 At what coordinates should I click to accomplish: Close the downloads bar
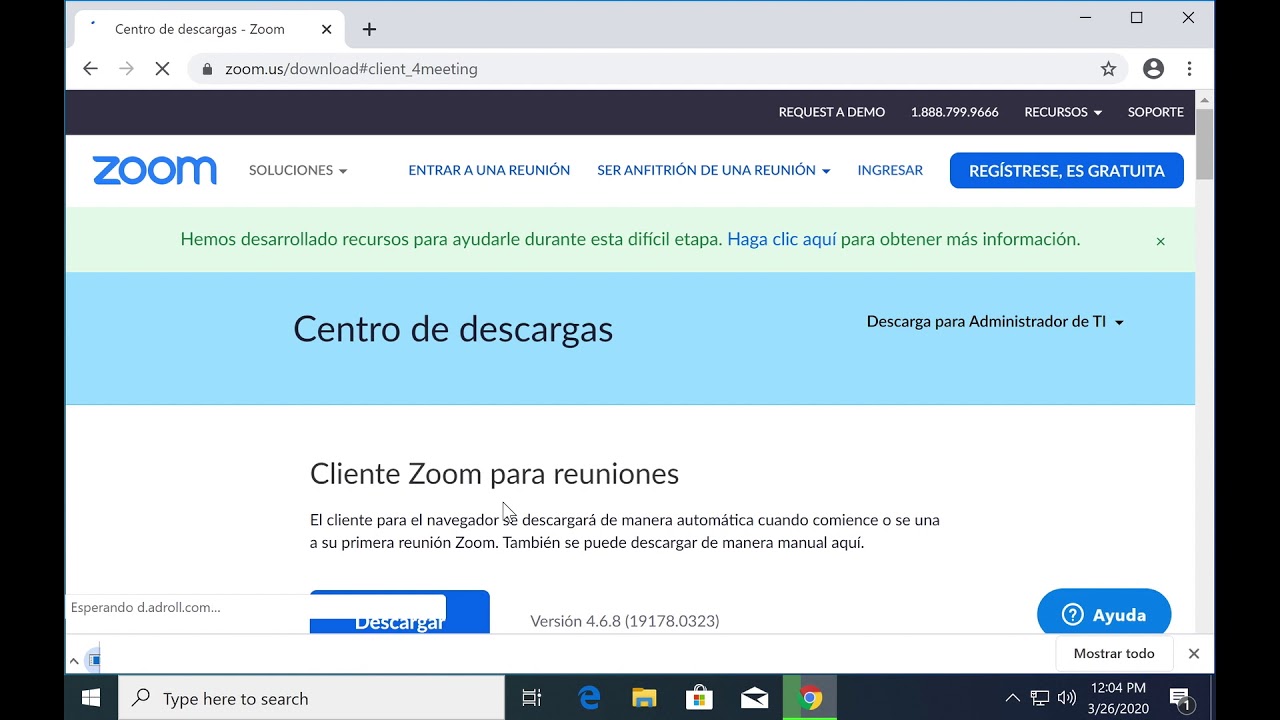click(x=1193, y=653)
